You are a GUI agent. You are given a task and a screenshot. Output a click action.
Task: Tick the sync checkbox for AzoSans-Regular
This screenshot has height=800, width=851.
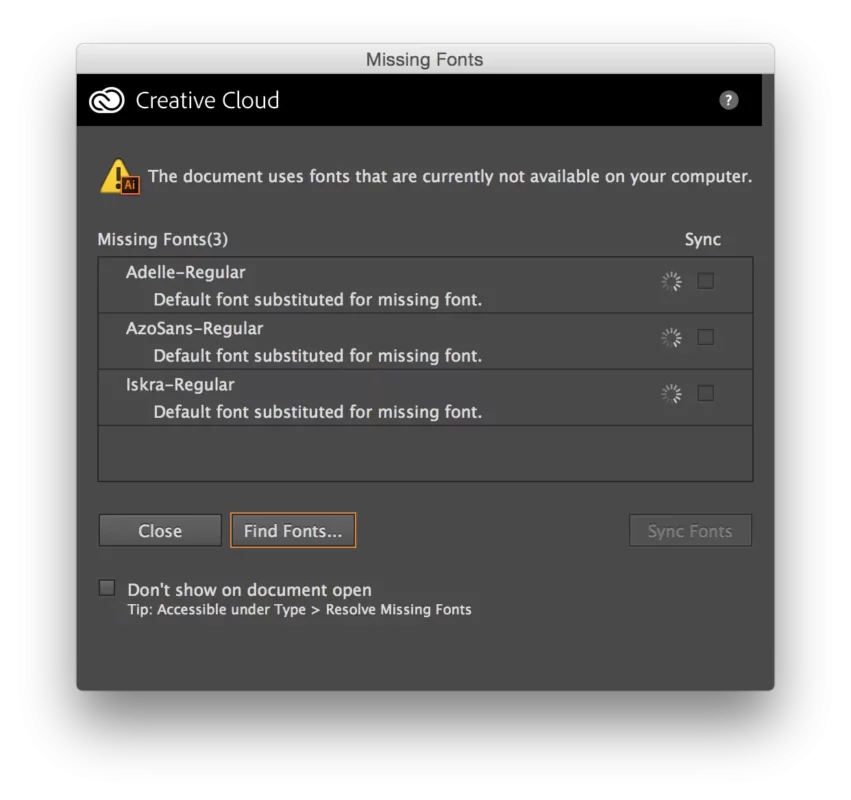(x=706, y=337)
